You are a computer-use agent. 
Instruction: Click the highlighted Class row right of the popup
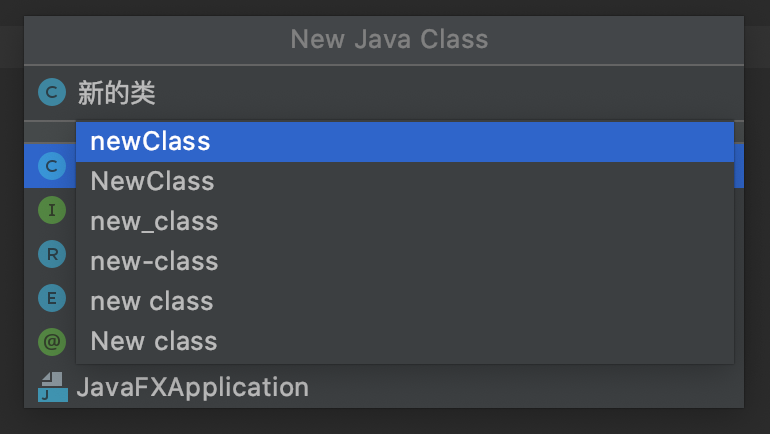739,165
